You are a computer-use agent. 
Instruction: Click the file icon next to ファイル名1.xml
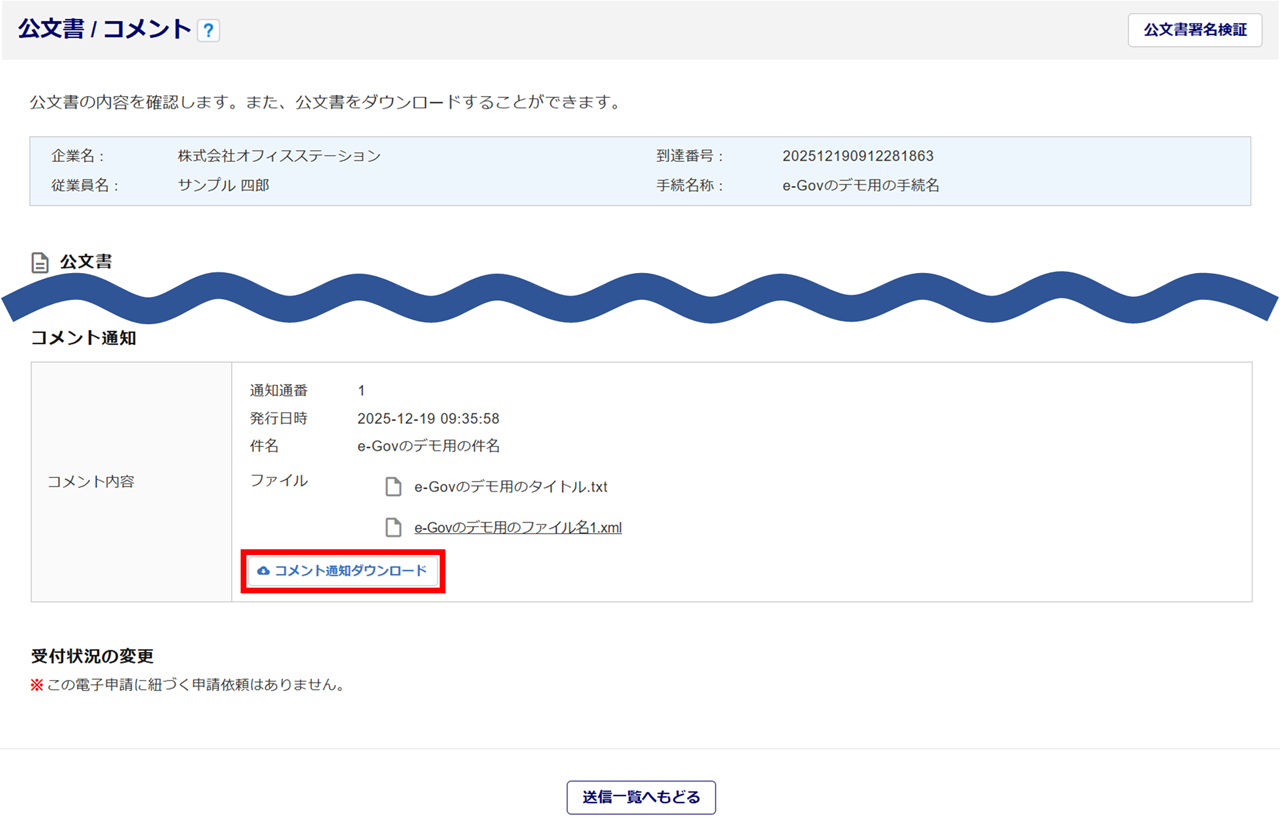coord(394,527)
